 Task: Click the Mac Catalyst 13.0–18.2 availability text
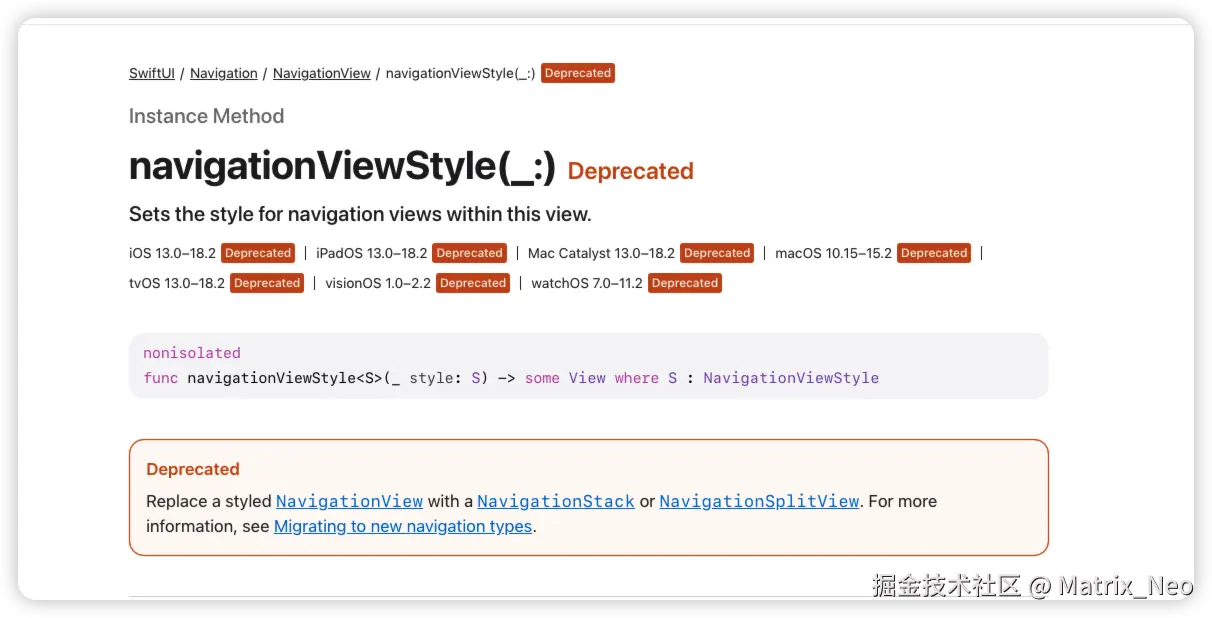[601, 253]
